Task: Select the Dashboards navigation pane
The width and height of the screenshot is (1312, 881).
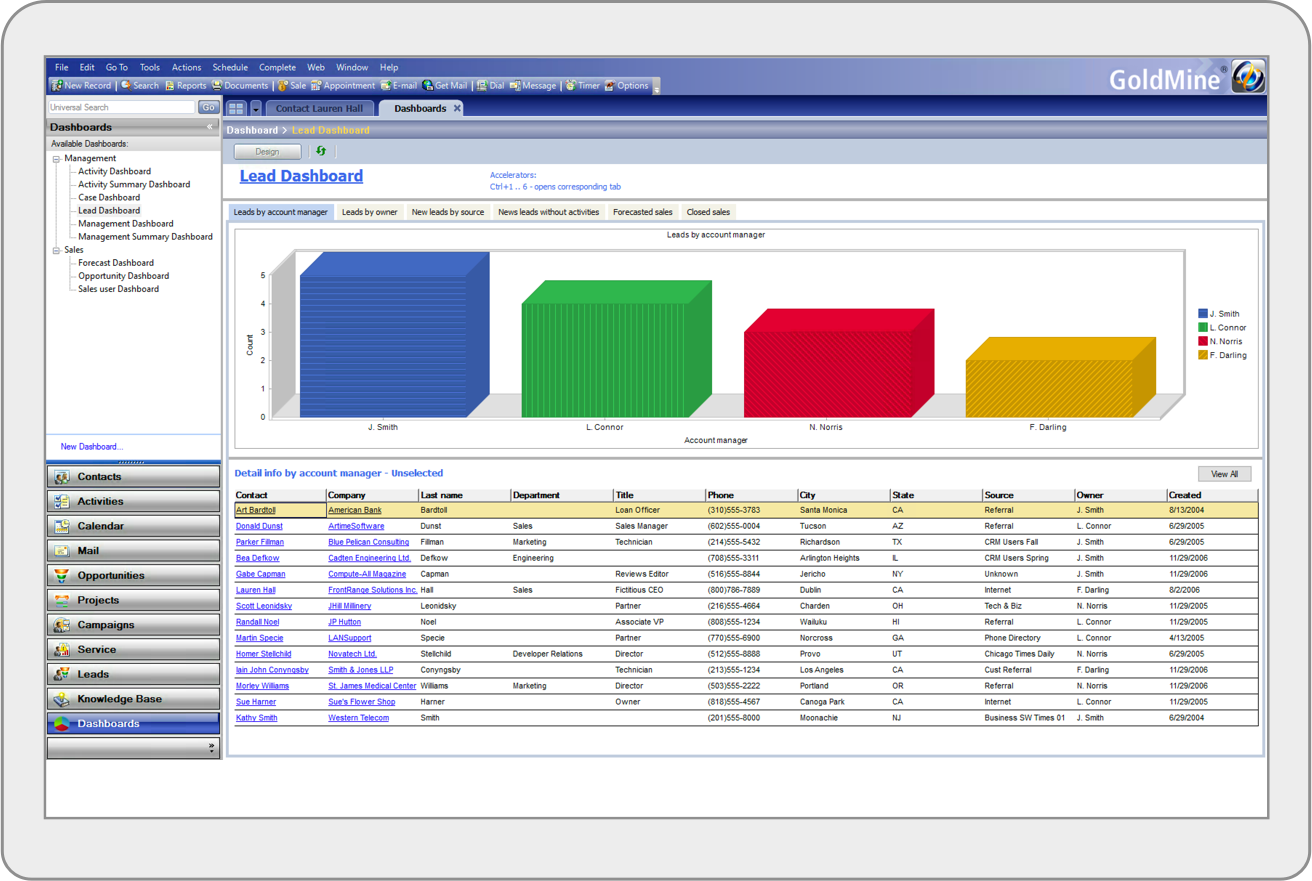Action: 133,723
